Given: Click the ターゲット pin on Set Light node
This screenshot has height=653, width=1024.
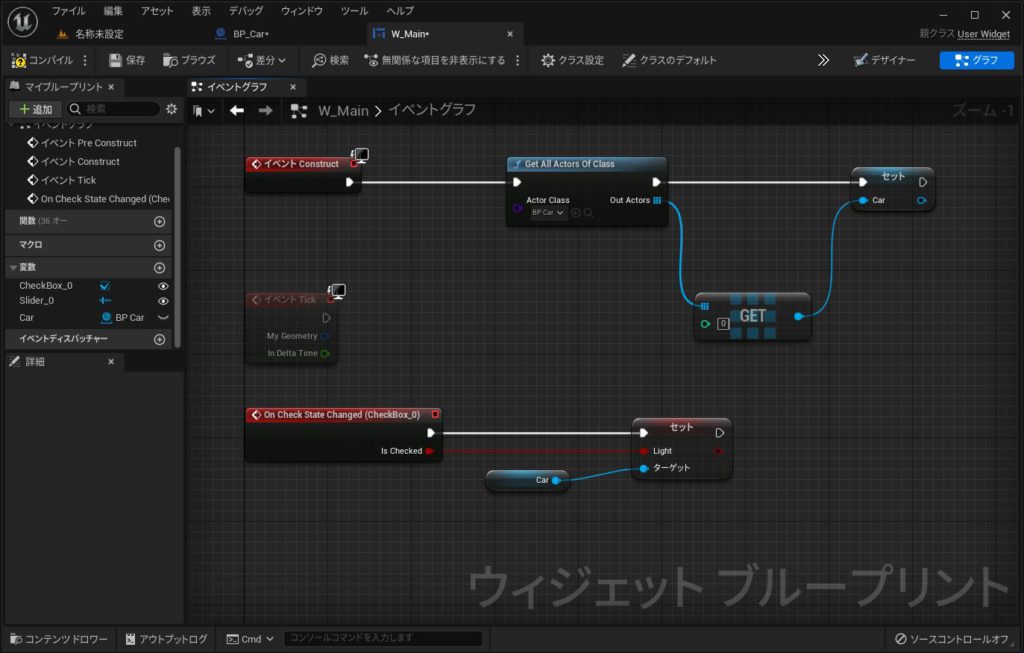Looking at the screenshot, I should click(644, 468).
